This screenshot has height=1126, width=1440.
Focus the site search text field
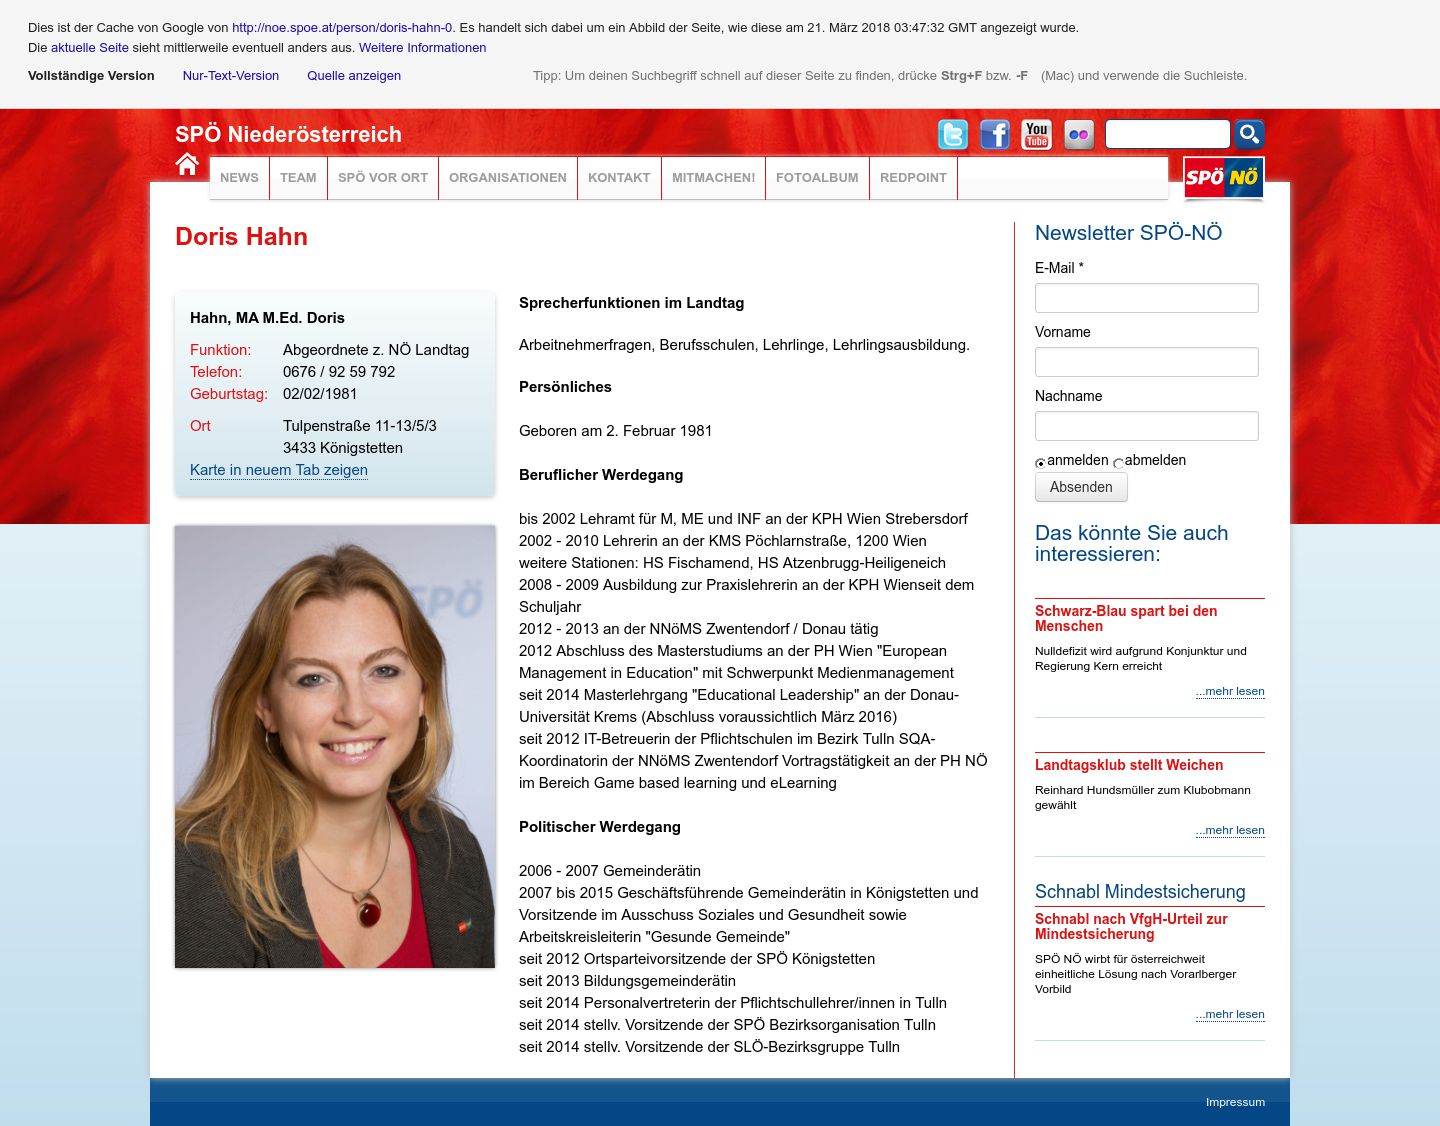[1167, 134]
